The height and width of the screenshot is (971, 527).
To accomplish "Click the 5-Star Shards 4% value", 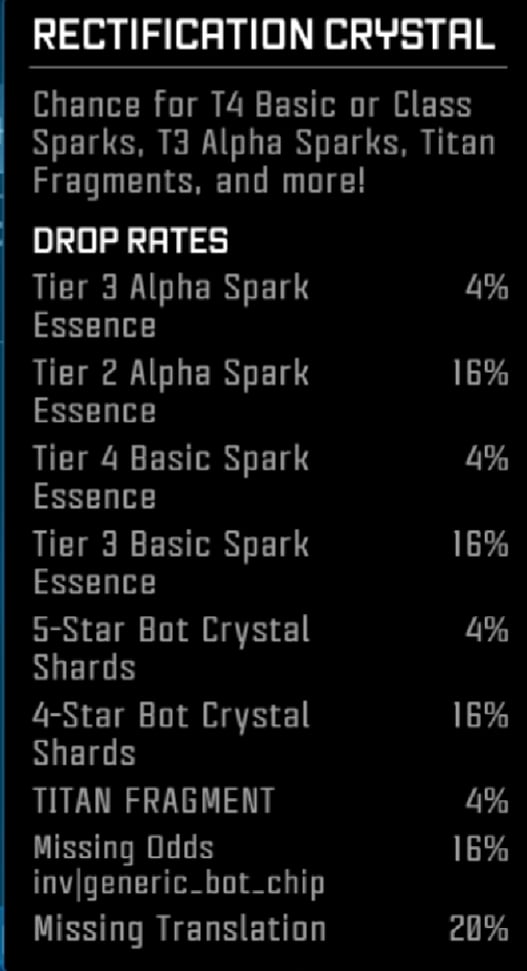I will pos(487,630).
